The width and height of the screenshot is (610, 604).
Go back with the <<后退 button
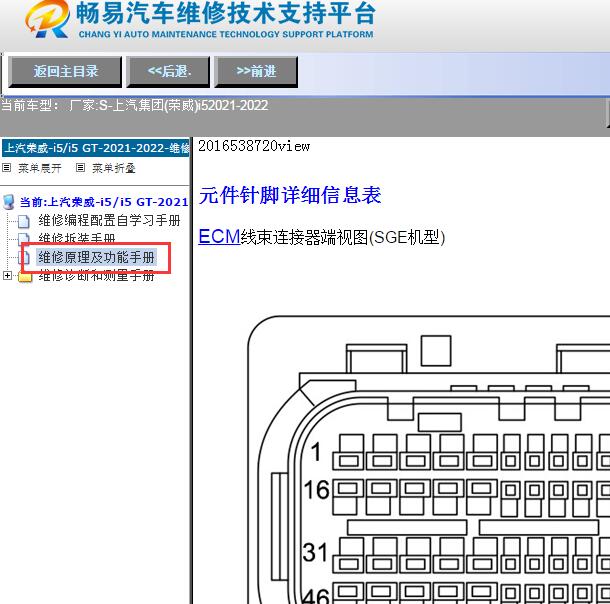(x=168, y=71)
